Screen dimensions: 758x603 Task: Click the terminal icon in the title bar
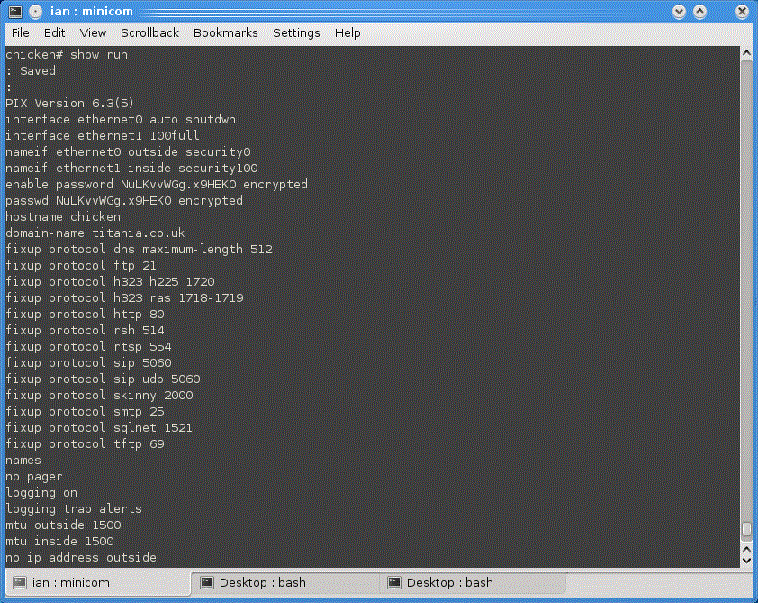(x=15, y=11)
